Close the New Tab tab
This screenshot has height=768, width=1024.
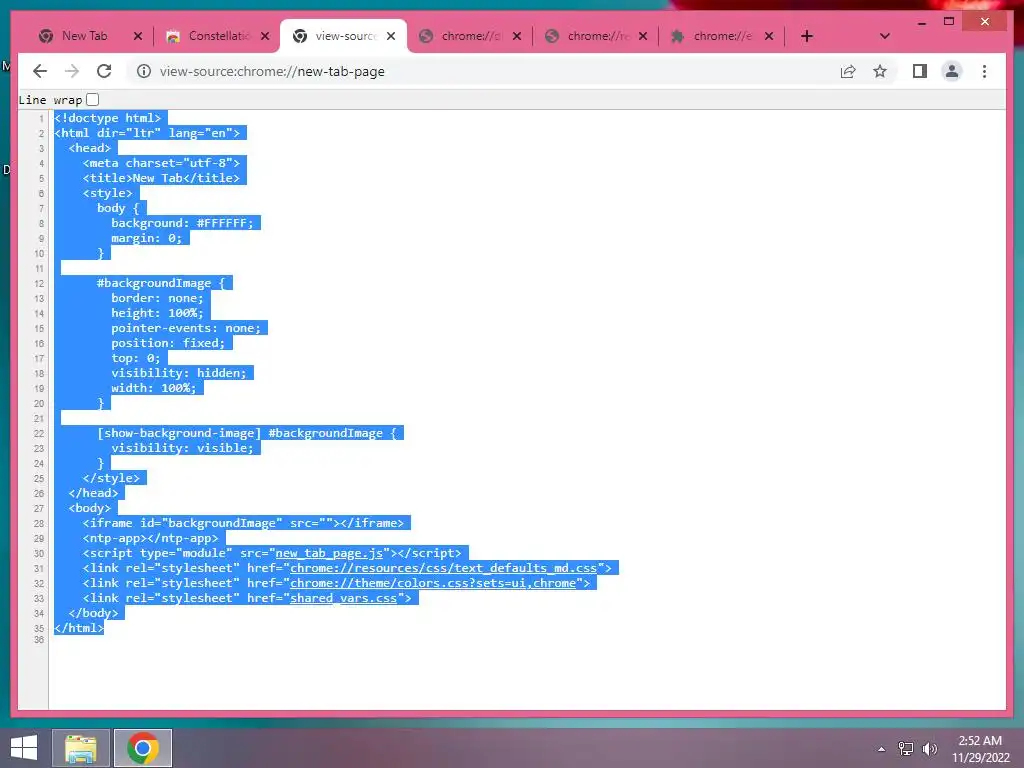(138, 36)
